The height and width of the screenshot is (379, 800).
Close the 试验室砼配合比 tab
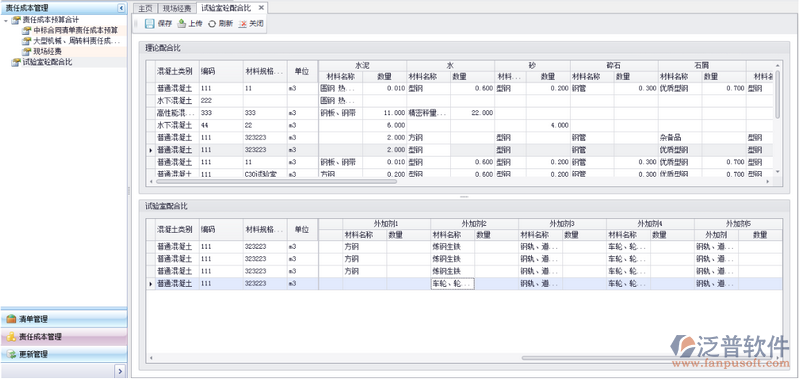click(261, 8)
